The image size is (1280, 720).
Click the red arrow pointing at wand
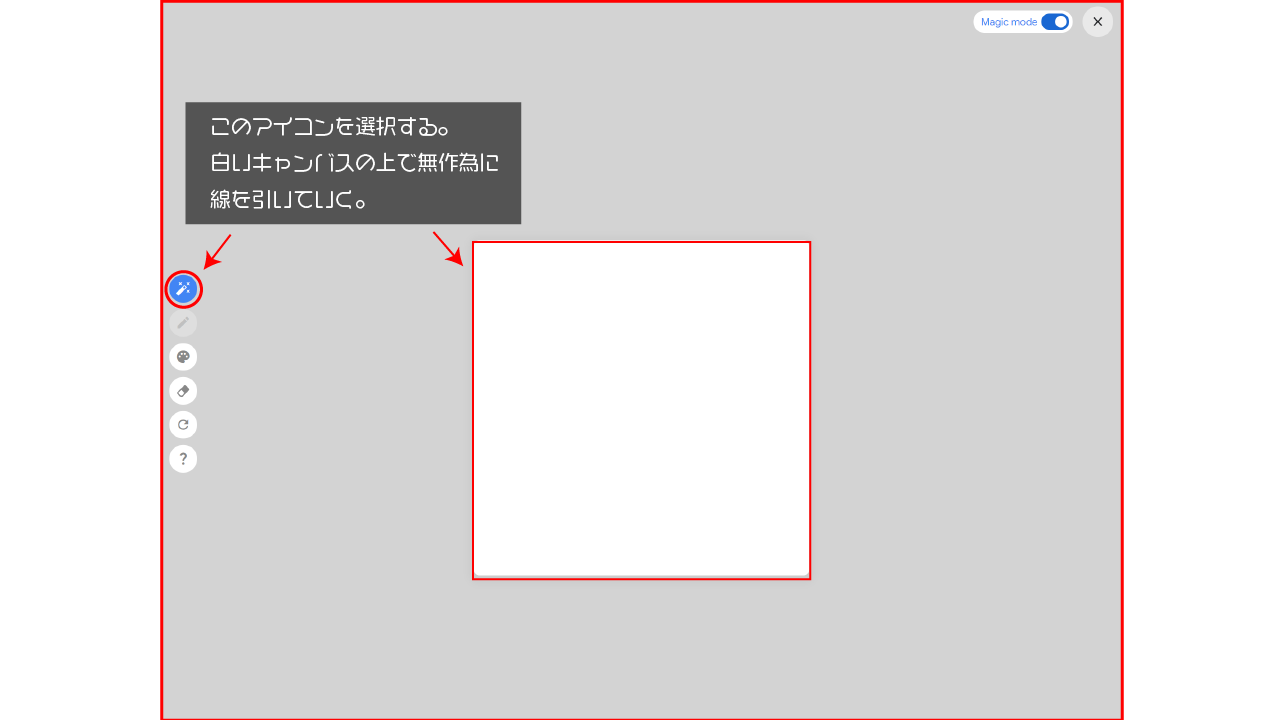[x=217, y=251]
